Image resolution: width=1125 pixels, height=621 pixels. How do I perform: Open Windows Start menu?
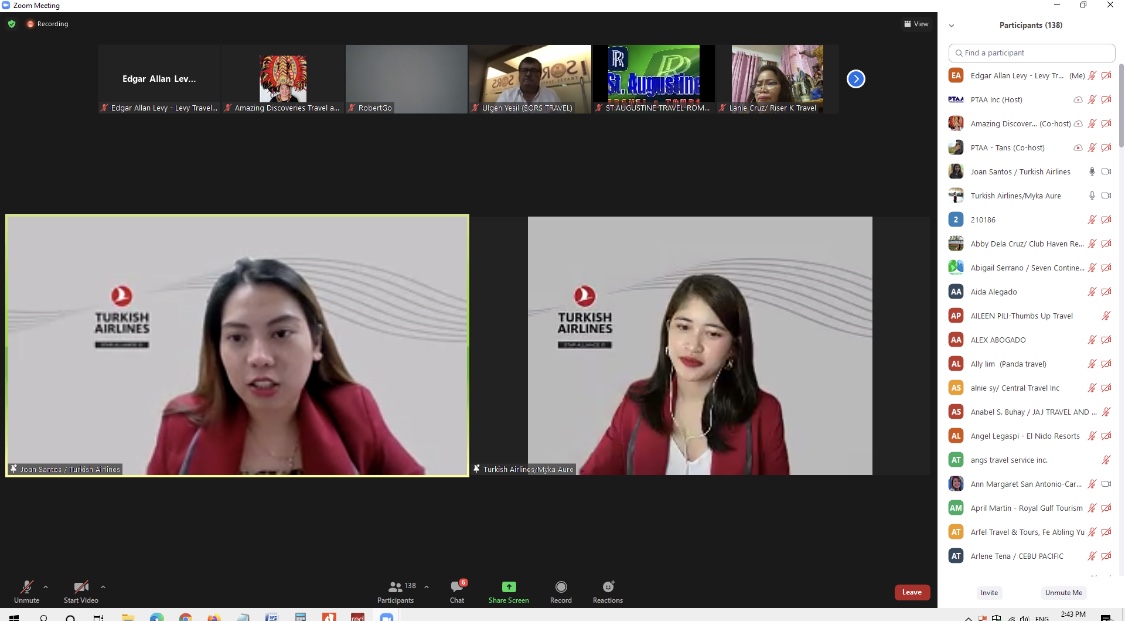13,617
